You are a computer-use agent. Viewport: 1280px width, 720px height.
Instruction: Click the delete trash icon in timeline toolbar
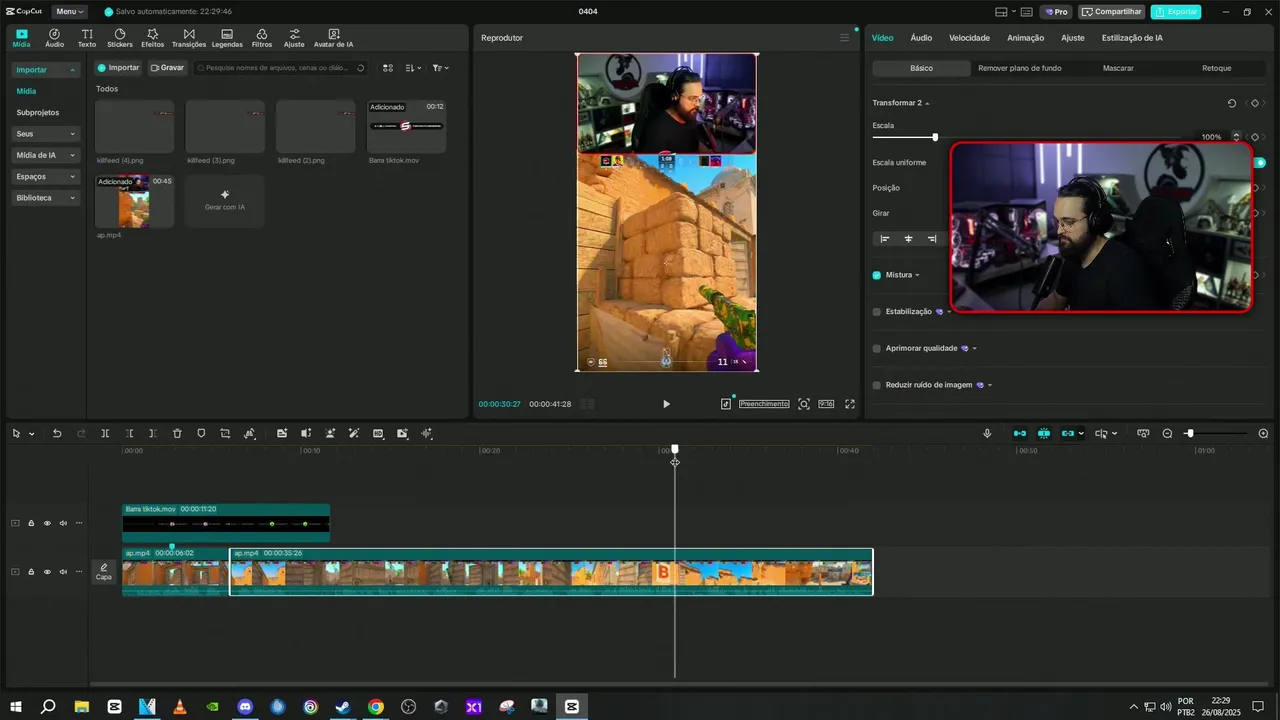tap(177, 433)
